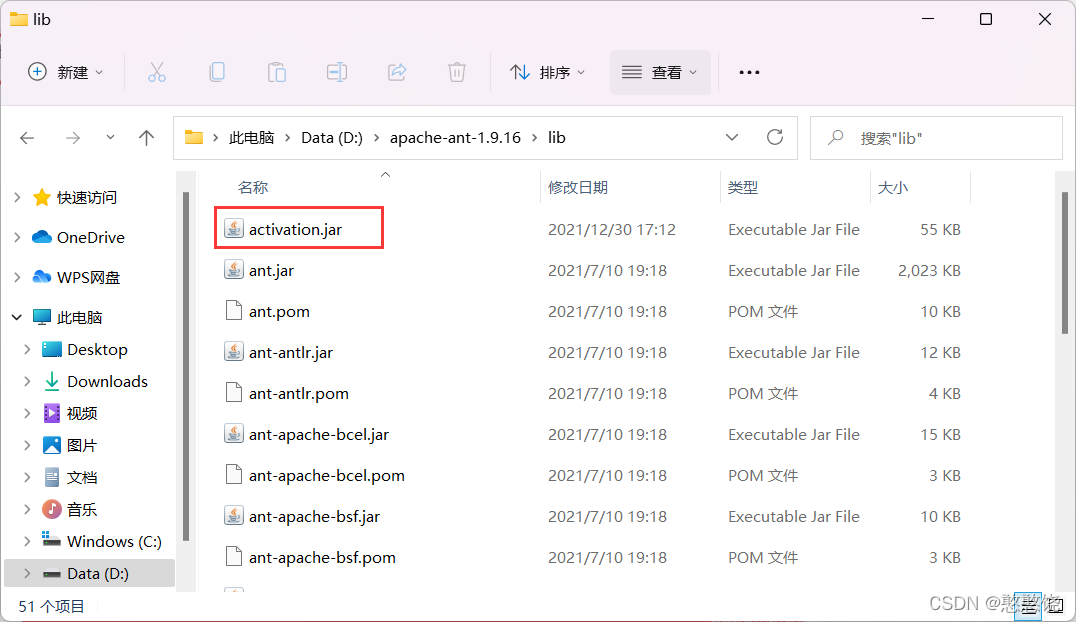Image resolution: width=1076 pixels, height=622 pixels.
Task: Sort by 修改日期 column header
Action: pyautogui.click(x=578, y=187)
